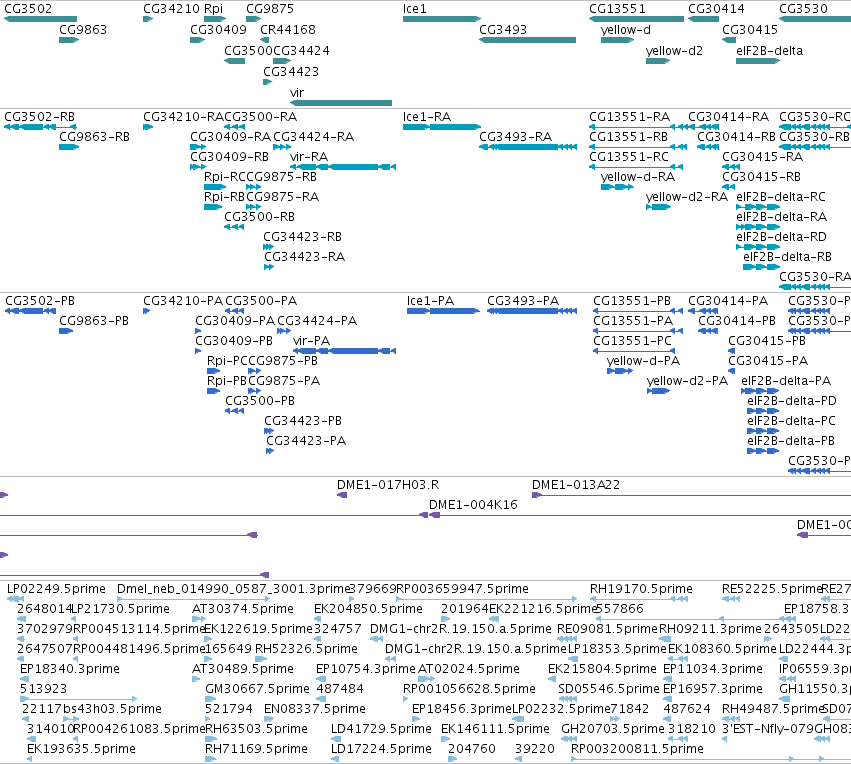851x764 pixels.
Task: Click the EK204850.5prime EST label
Action: tap(368, 609)
